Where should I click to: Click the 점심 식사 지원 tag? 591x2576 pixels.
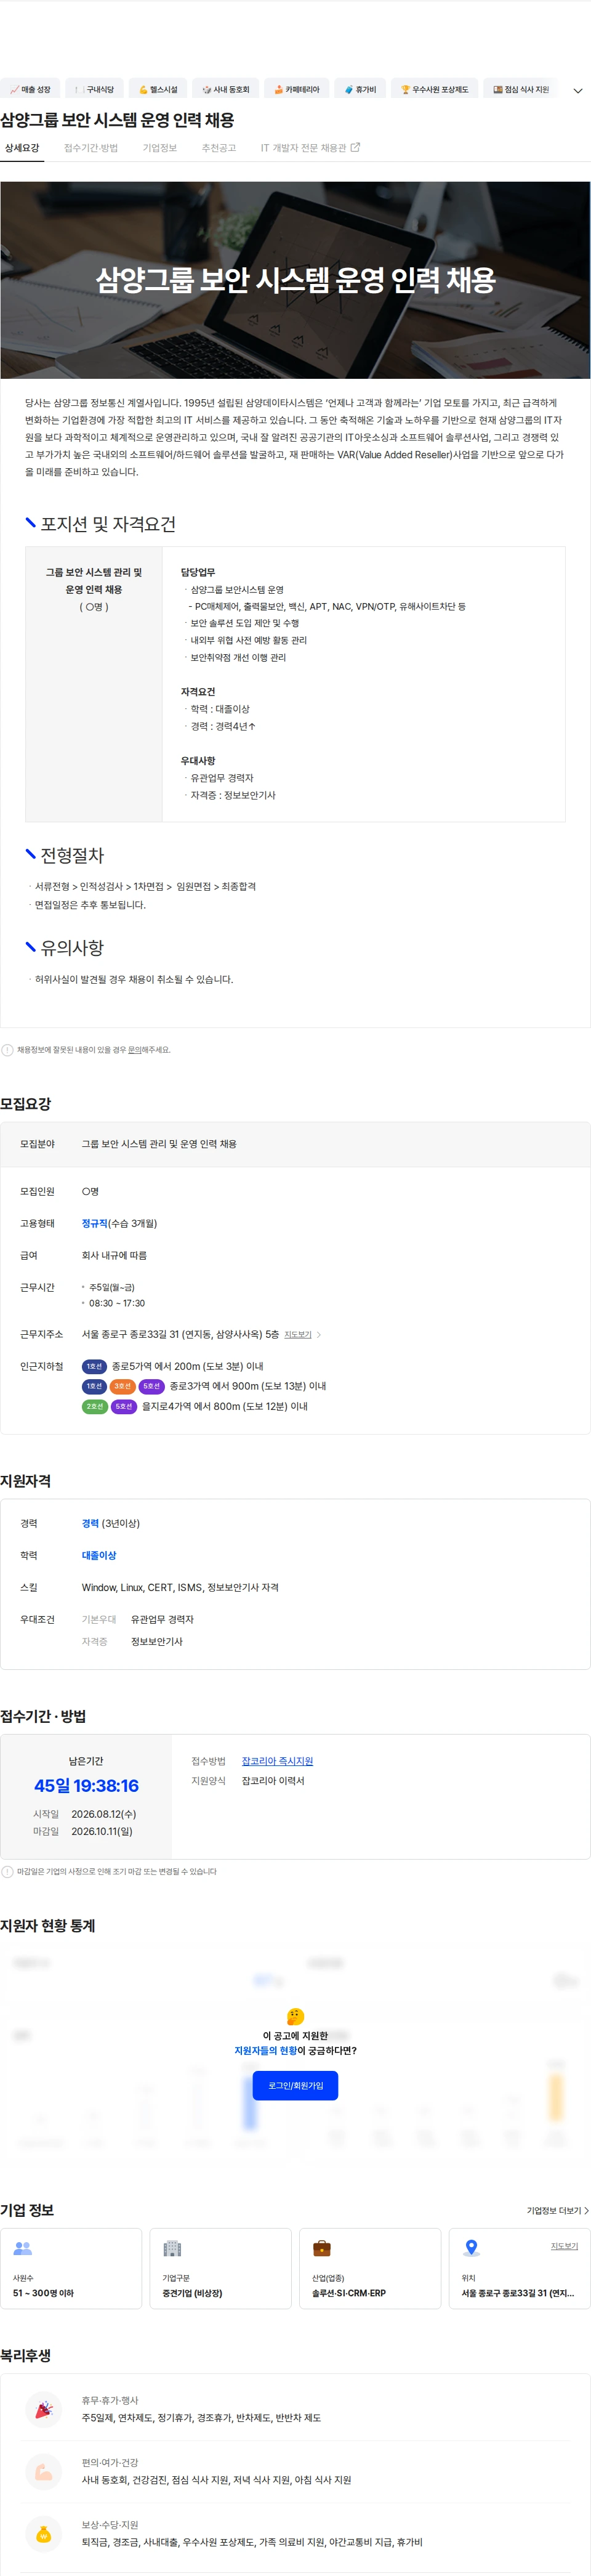pyautogui.click(x=520, y=89)
